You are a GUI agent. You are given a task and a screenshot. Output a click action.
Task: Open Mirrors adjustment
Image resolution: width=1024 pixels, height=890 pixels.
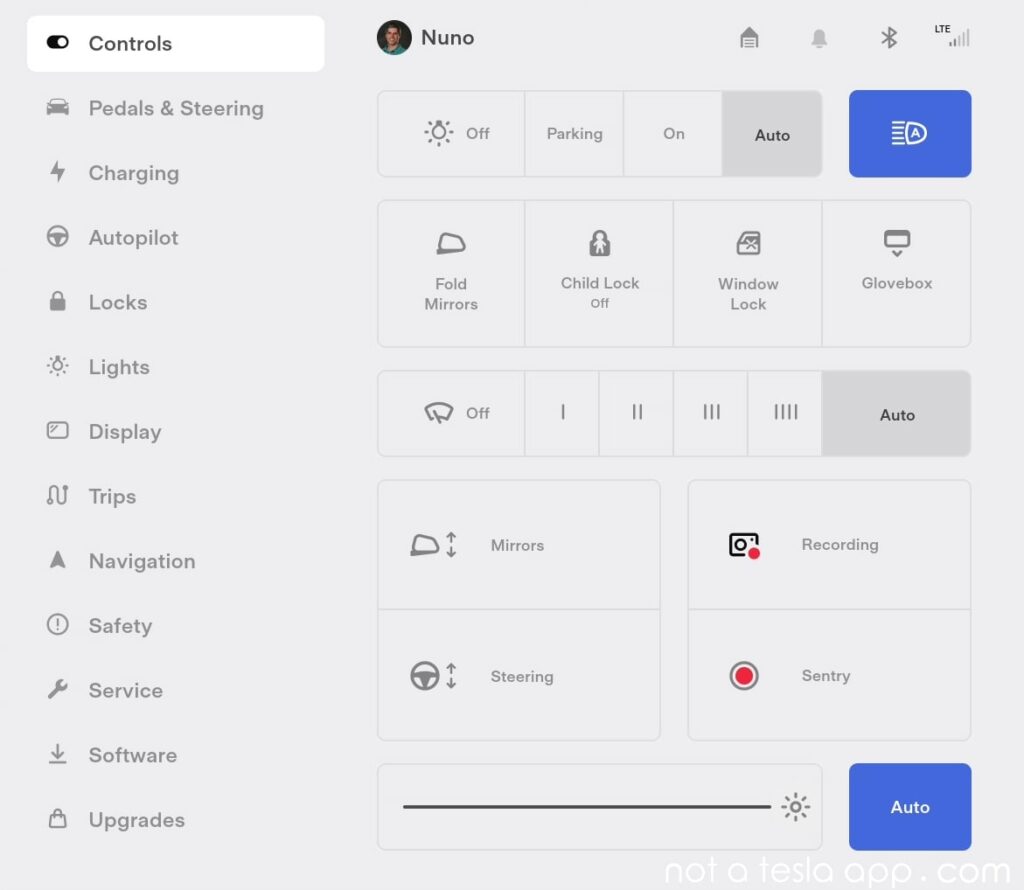tap(518, 545)
